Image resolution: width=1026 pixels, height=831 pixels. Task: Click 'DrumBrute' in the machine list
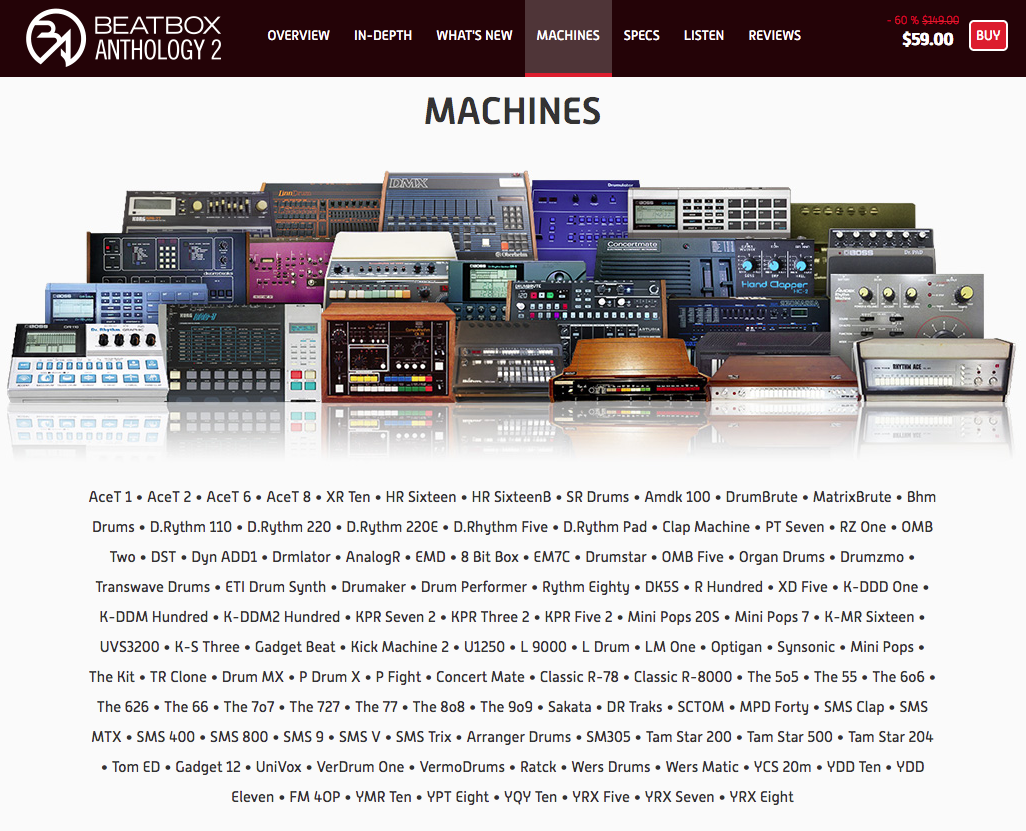[762, 497]
